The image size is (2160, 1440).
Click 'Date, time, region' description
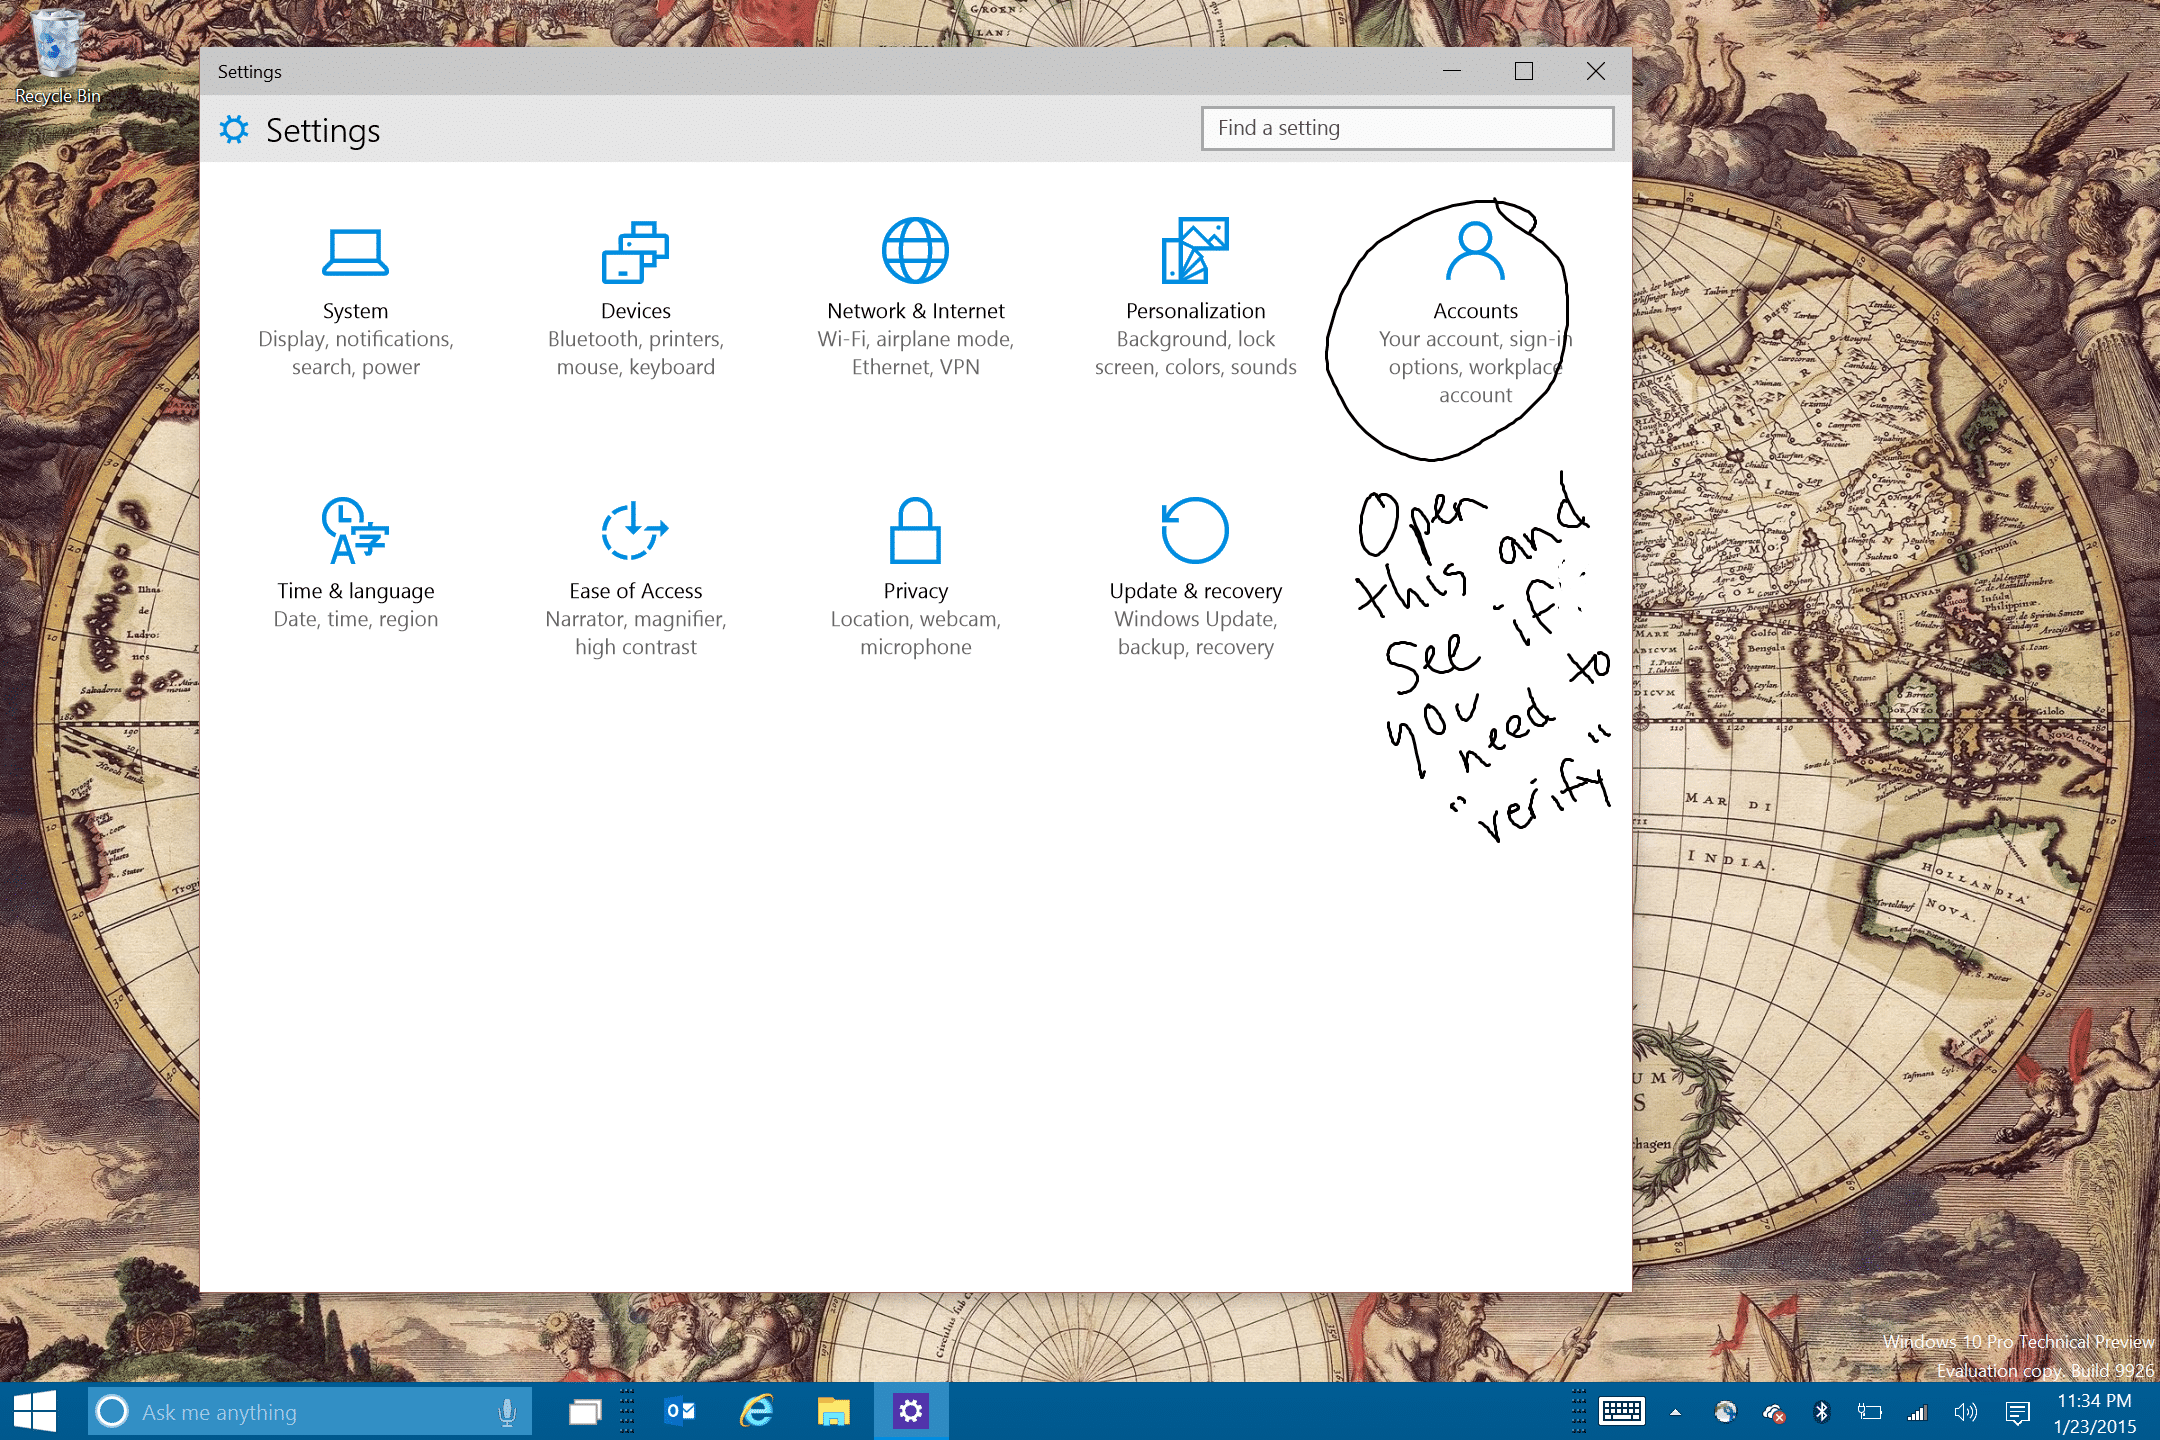coord(355,619)
